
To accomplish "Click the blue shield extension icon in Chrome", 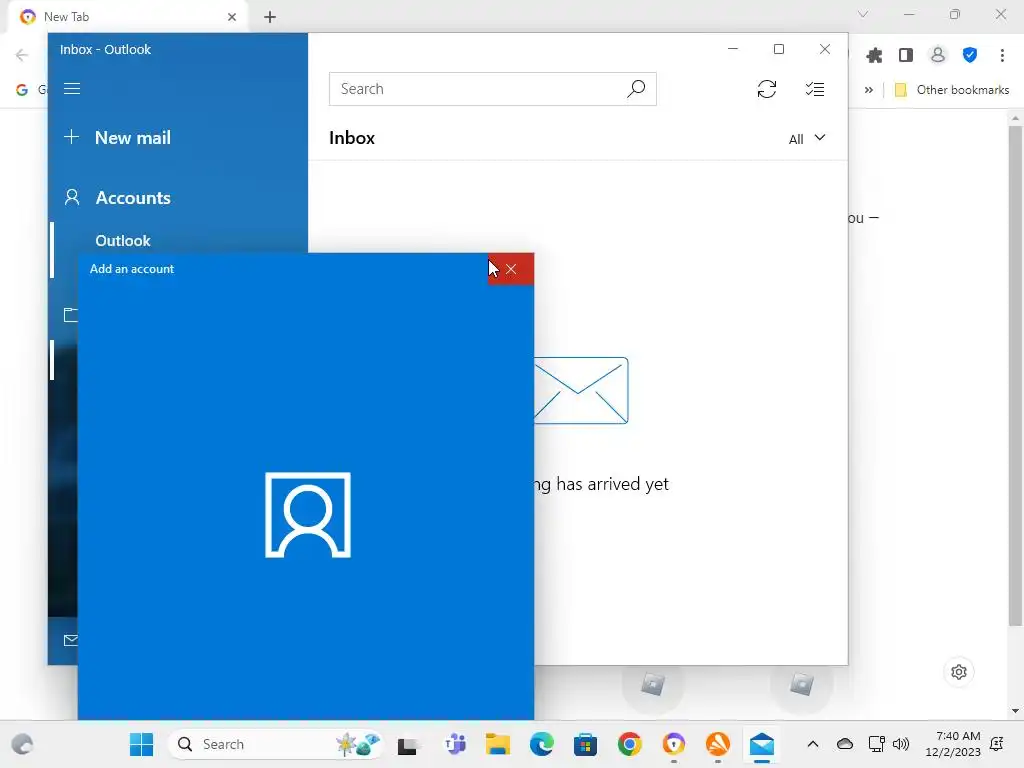I will [x=970, y=56].
